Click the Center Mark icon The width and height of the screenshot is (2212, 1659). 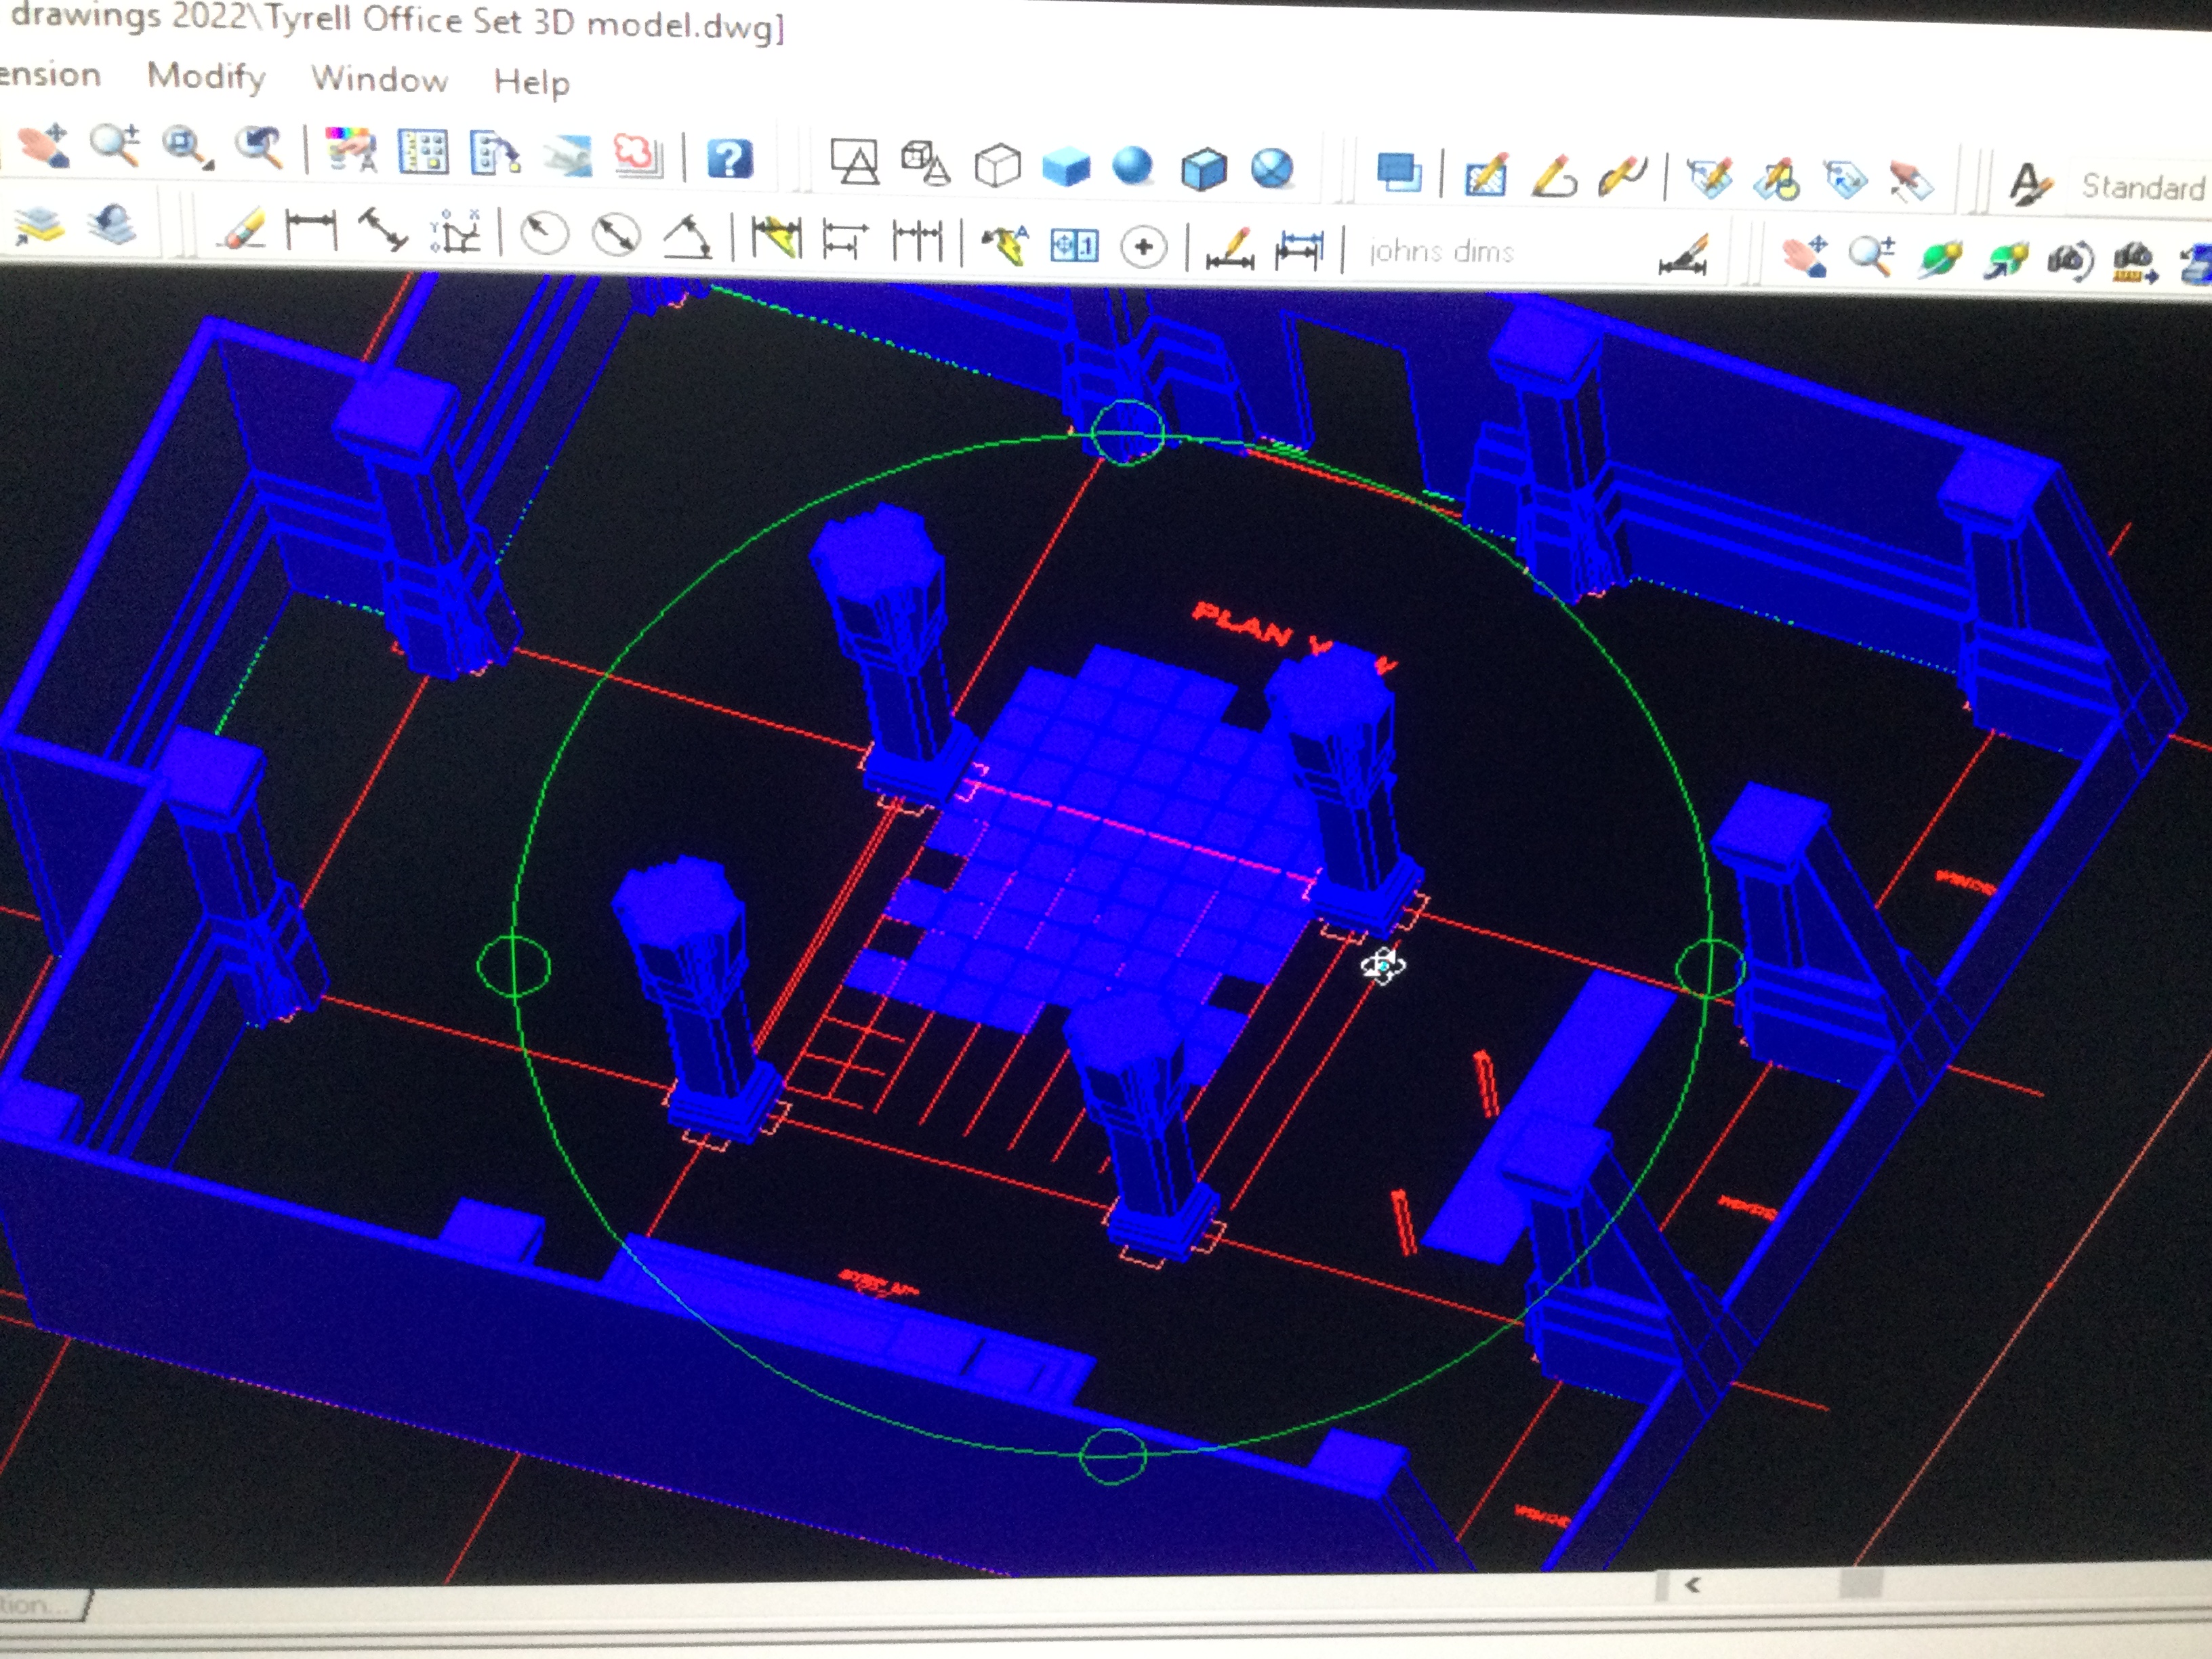tap(1143, 247)
